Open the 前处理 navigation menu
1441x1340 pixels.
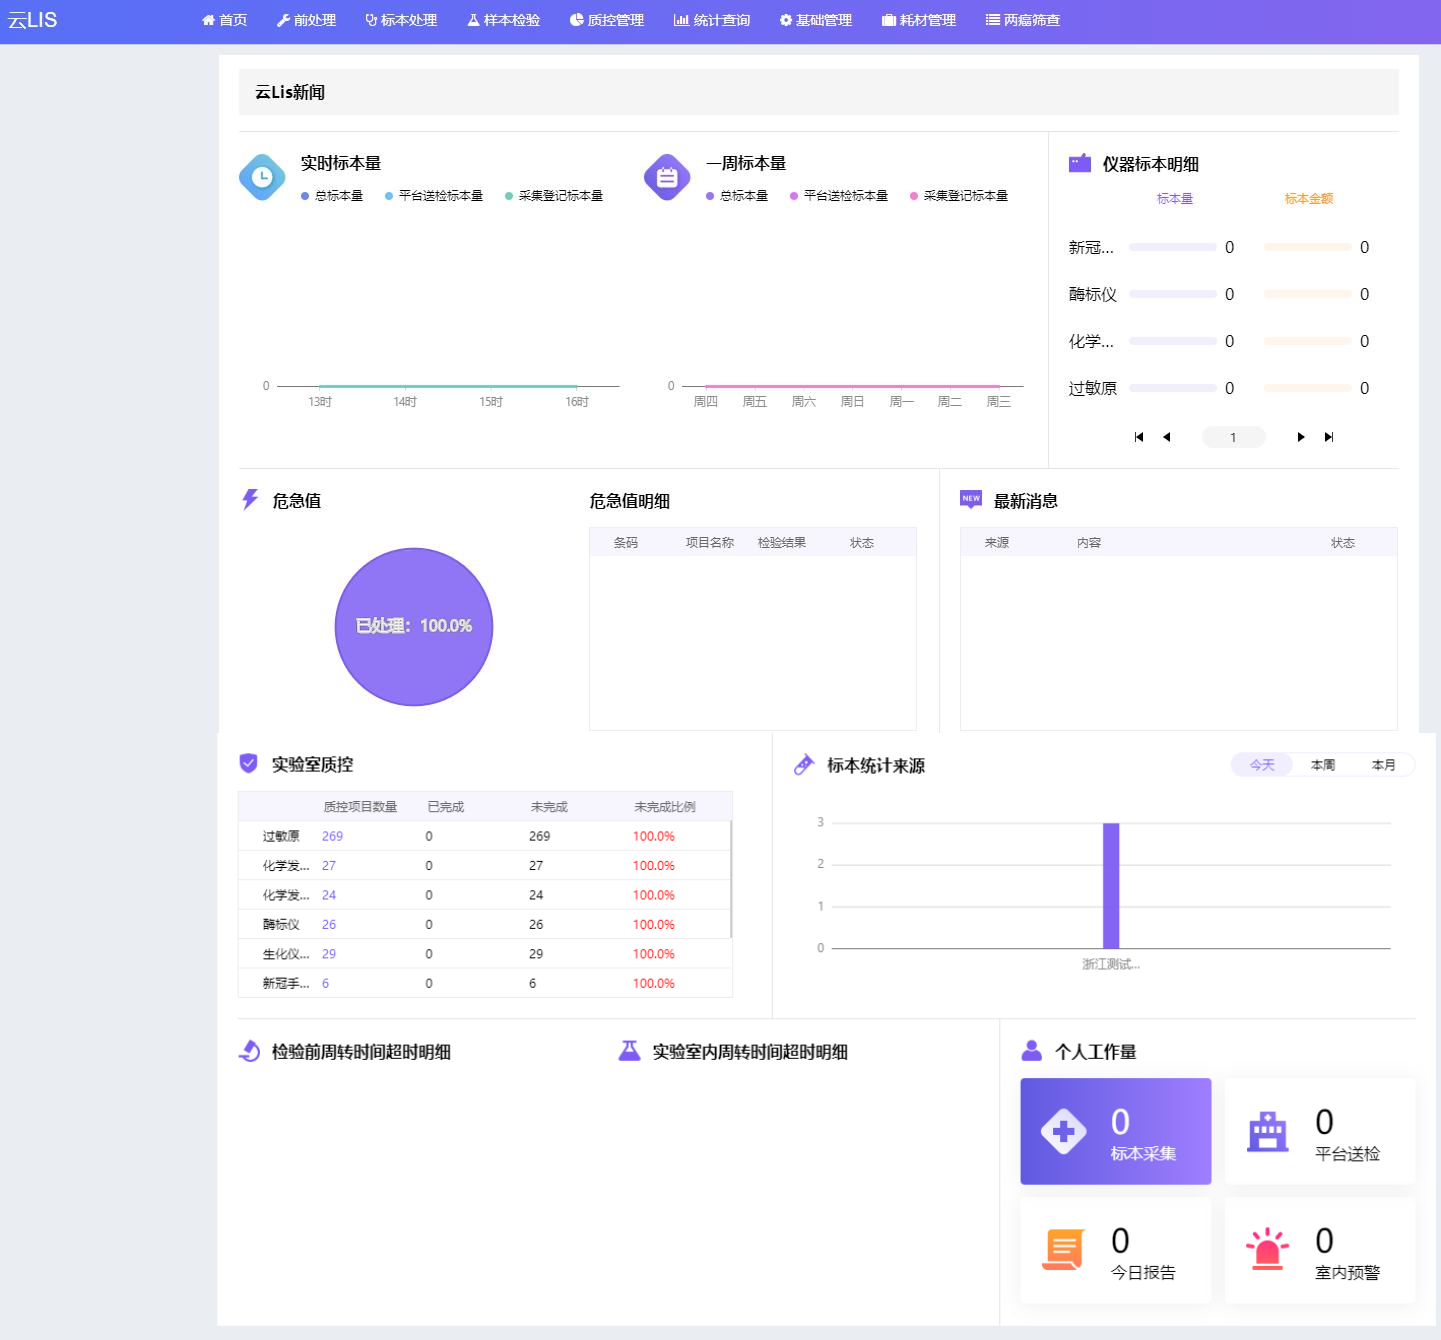point(306,20)
